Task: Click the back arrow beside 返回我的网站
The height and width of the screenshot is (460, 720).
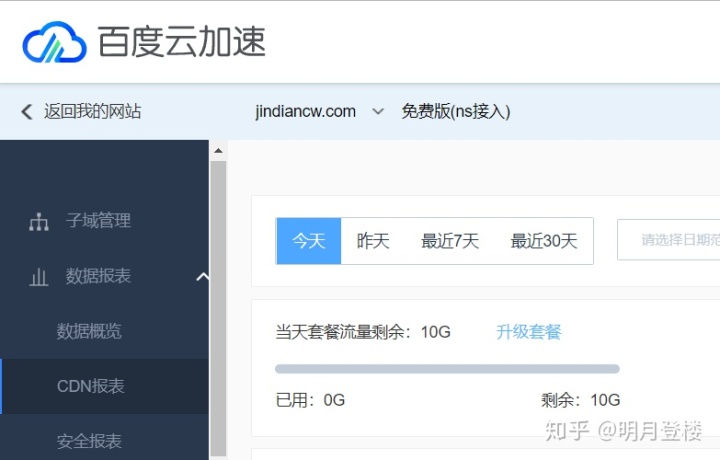Action: (27, 112)
